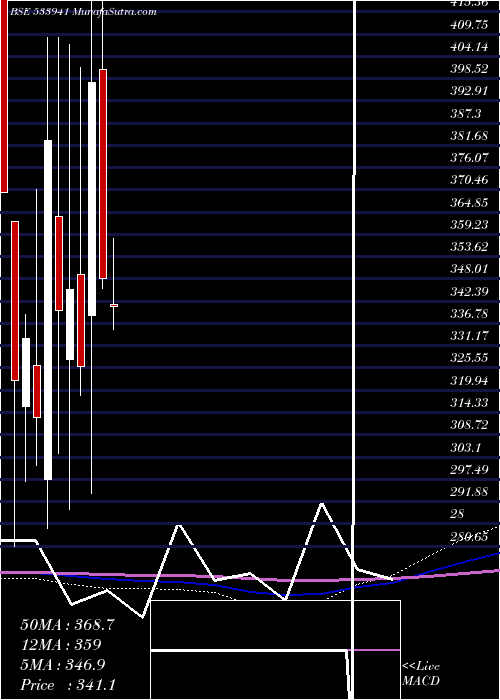Click the tallest white candle body
Image resolution: width=500 pixels, height=700 pixels.
pyautogui.click(x=48, y=310)
